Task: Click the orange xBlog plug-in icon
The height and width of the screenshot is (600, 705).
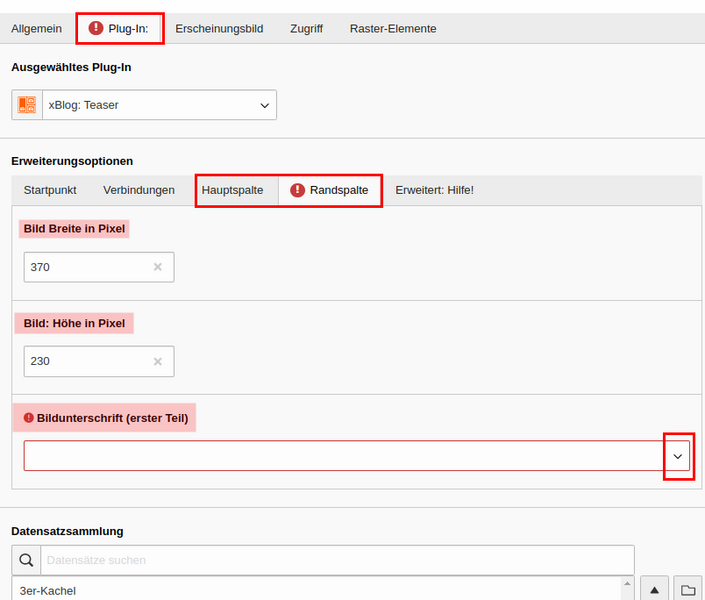Action: [27, 105]
